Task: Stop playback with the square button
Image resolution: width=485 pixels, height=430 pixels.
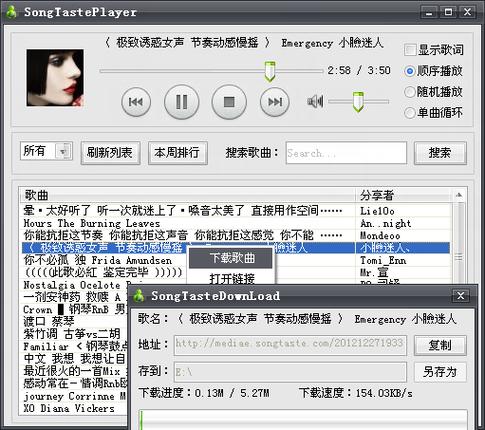Action: [x=229, y=102]
